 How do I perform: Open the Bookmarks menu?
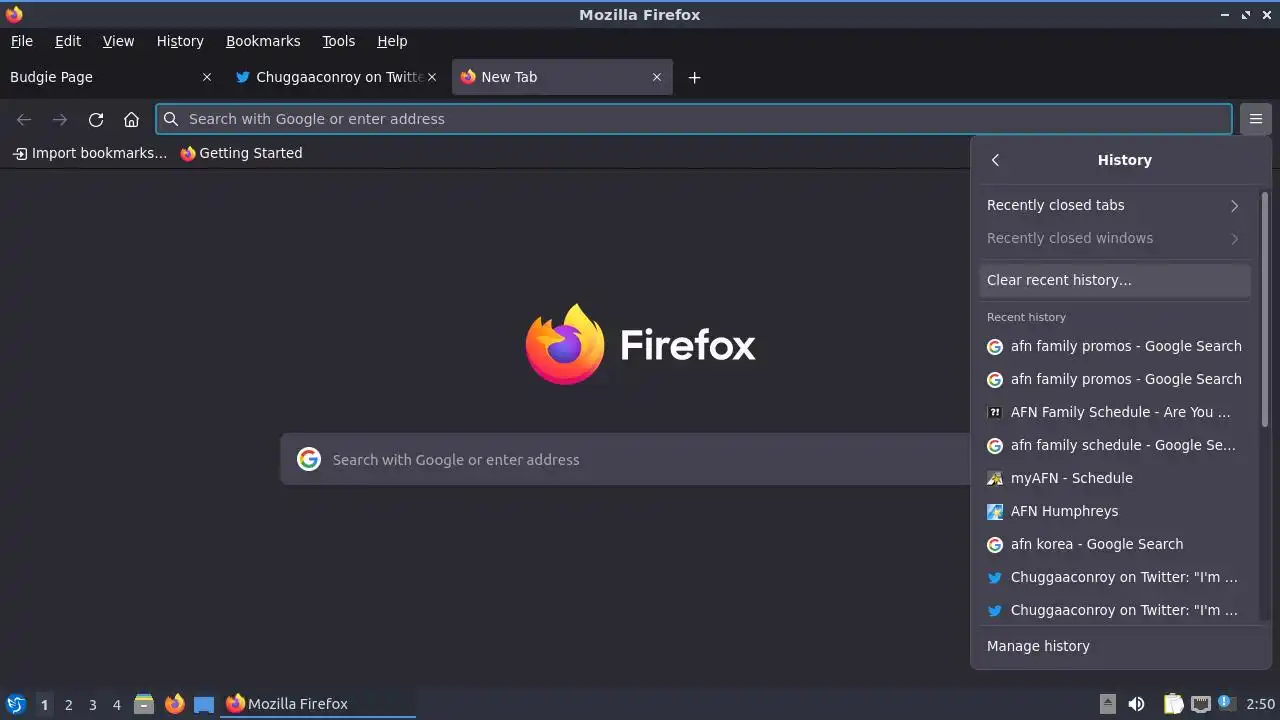(x=263, y=41)
